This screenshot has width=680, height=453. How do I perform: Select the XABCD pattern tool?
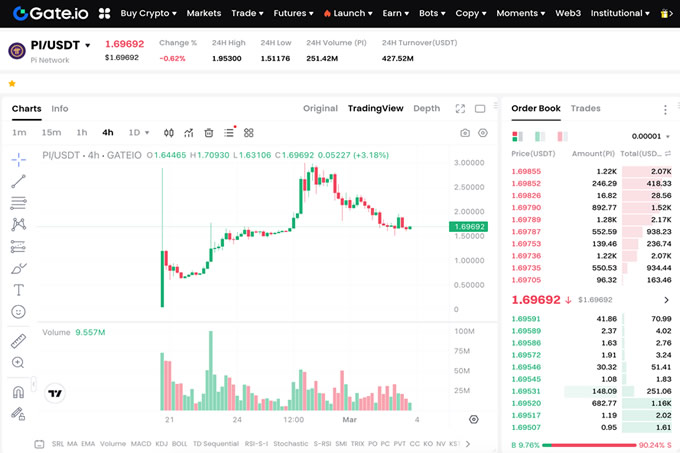tap(19, 224)
